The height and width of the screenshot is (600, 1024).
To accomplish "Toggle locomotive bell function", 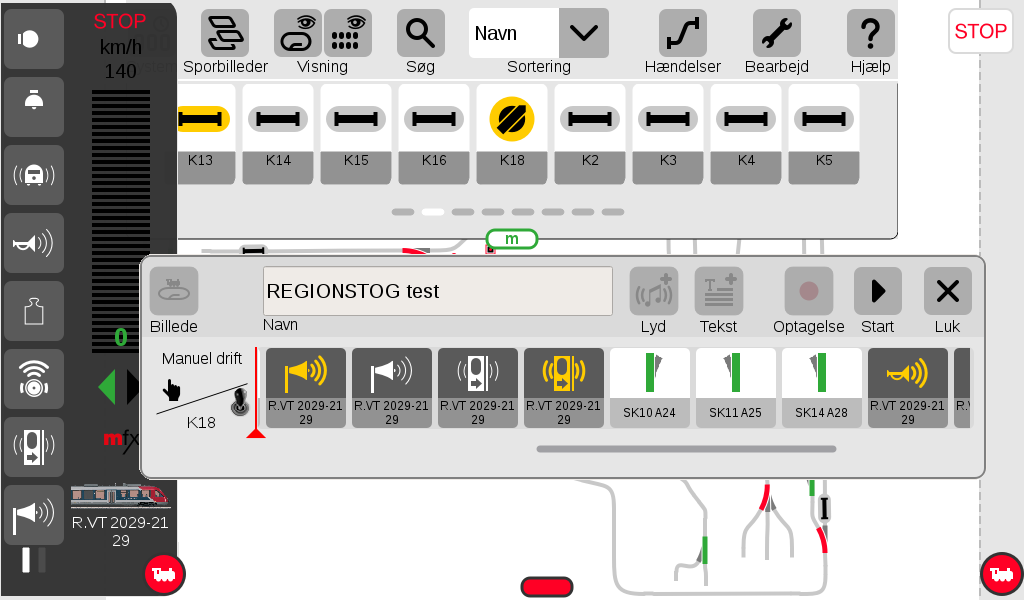I will point(34,107).
